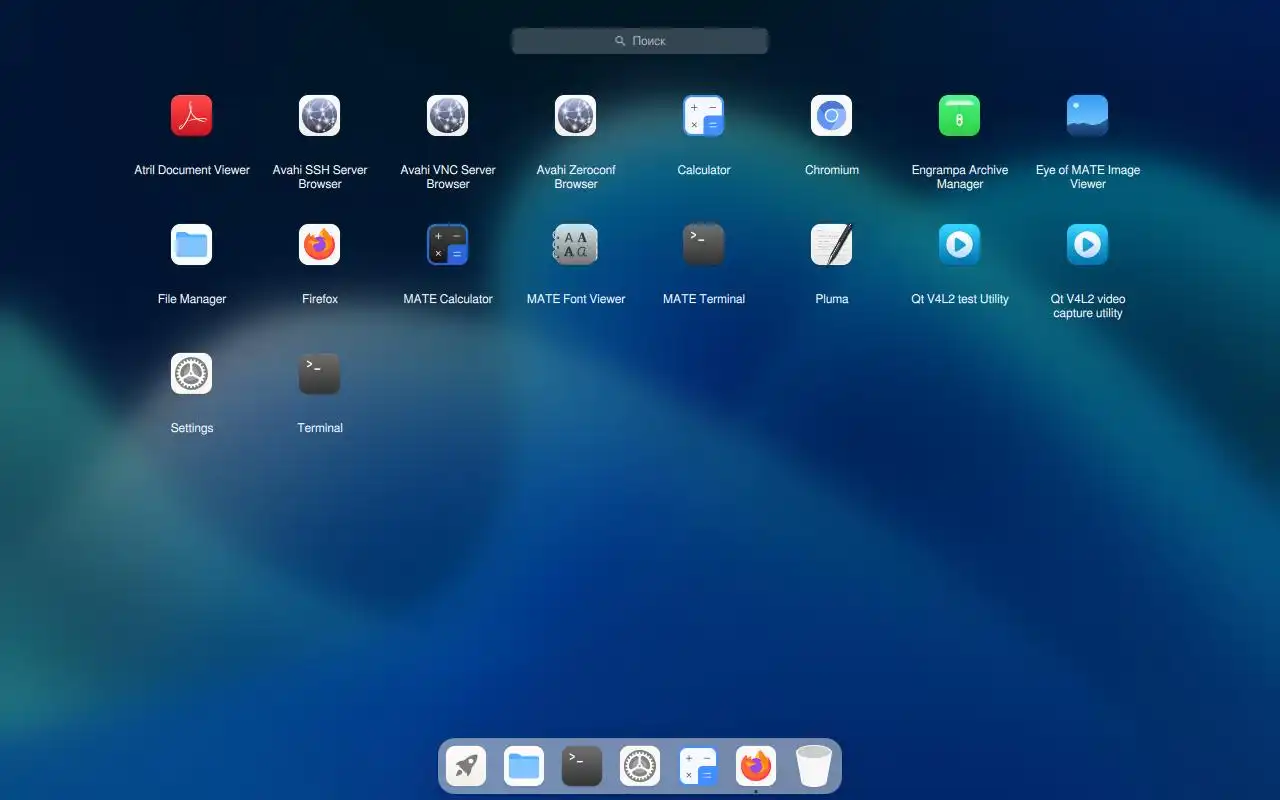Launch Engrampa Archive Manager icon
The width and height of the screenshot is (1280, 800).
(959, 116)
